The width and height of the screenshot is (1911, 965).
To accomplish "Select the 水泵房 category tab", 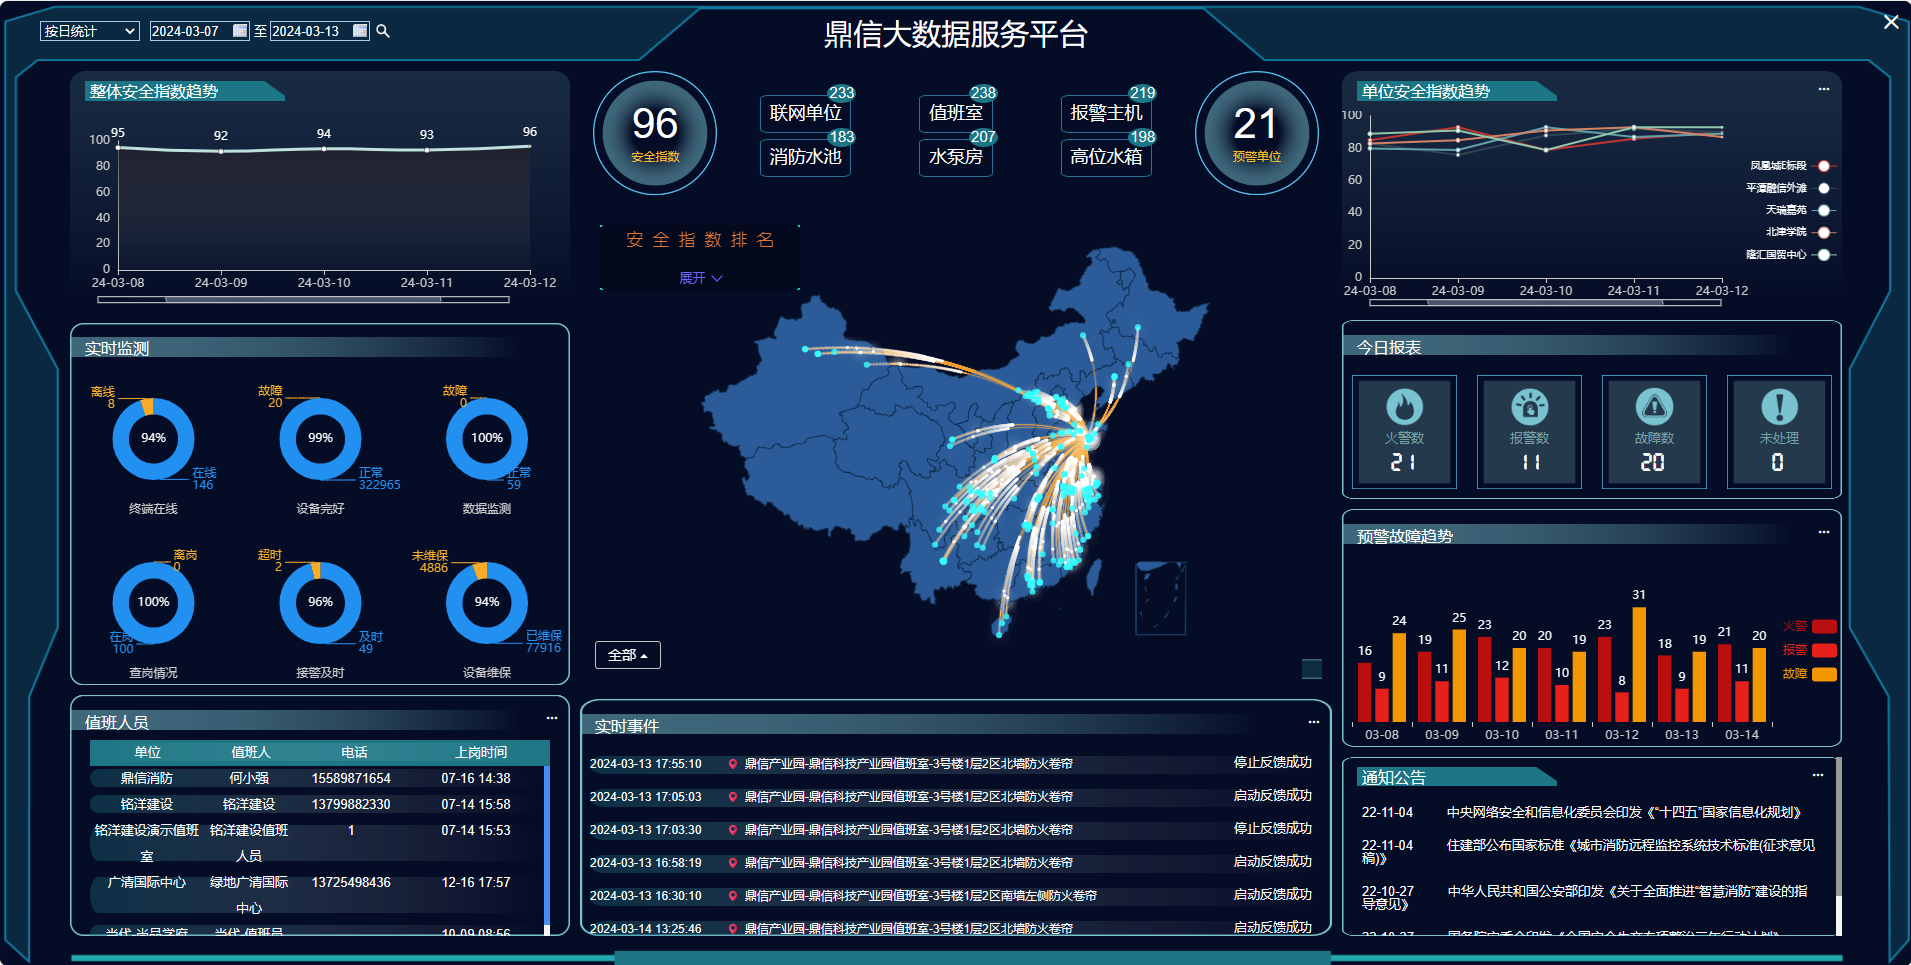I will [955, 157].
